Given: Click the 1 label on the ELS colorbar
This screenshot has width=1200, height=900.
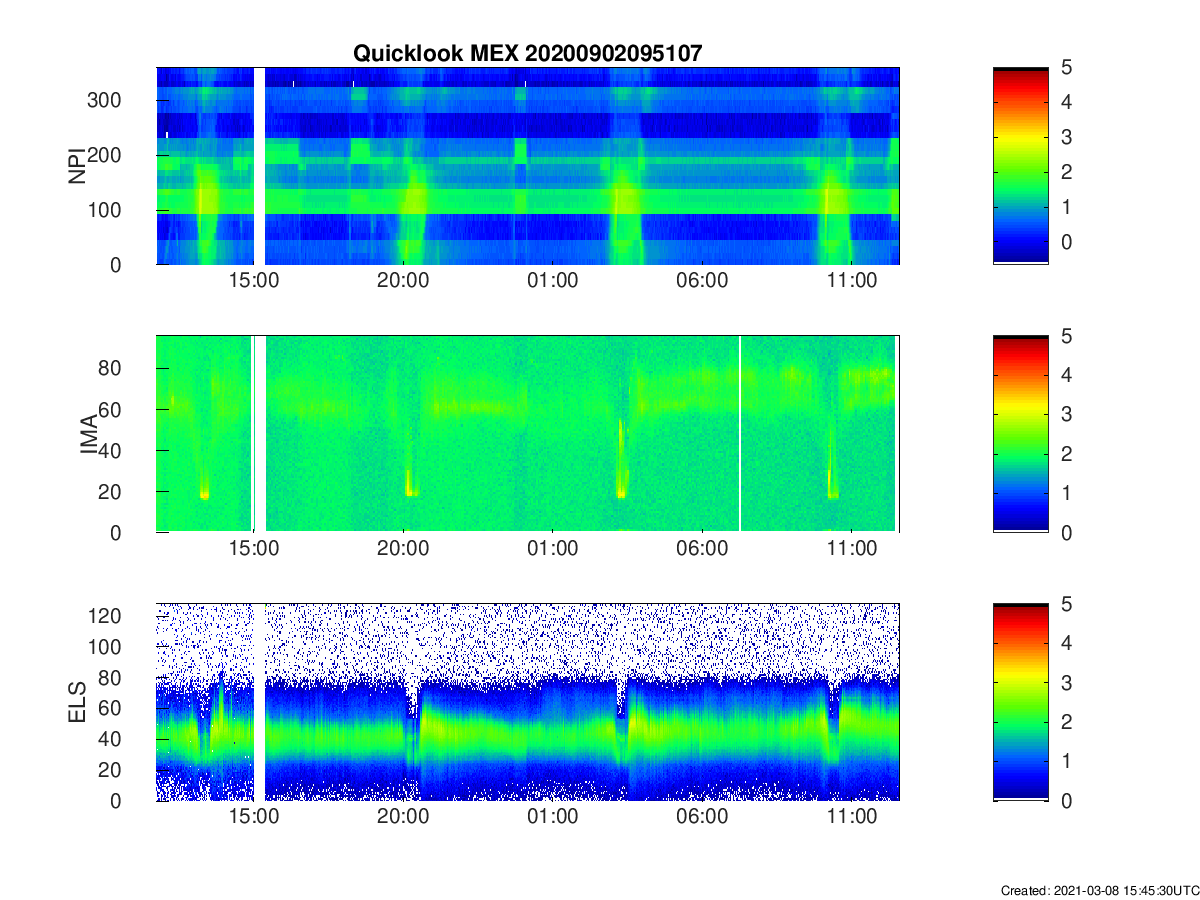Looking at the screenshot, I should [1068, 761].
